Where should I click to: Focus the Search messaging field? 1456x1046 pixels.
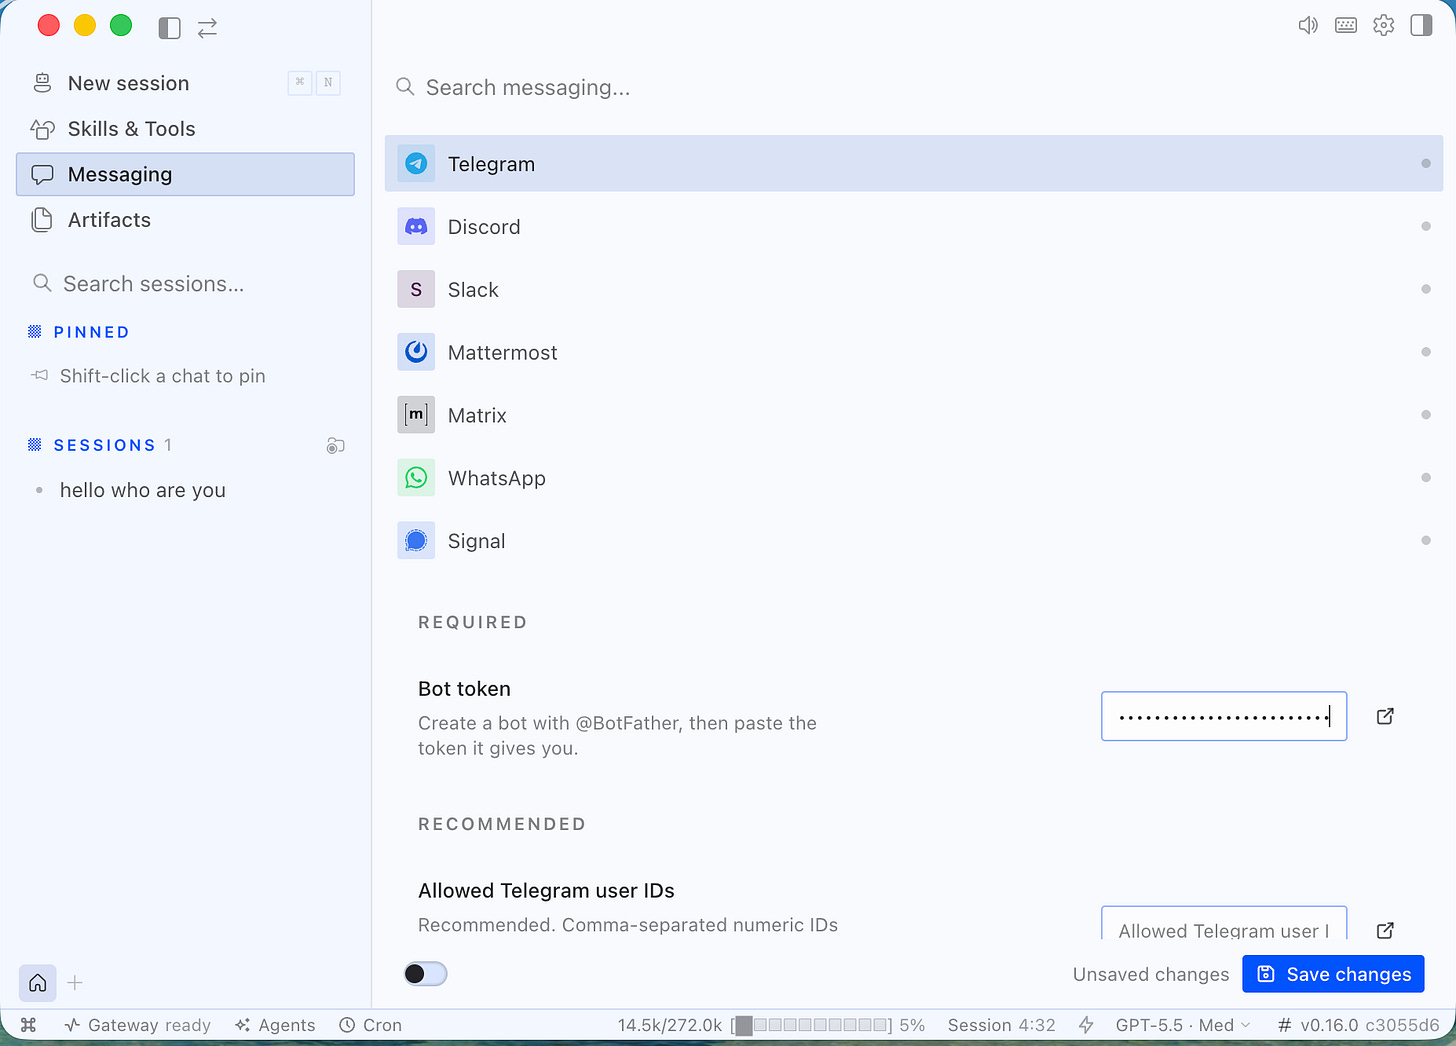(914, 87)
